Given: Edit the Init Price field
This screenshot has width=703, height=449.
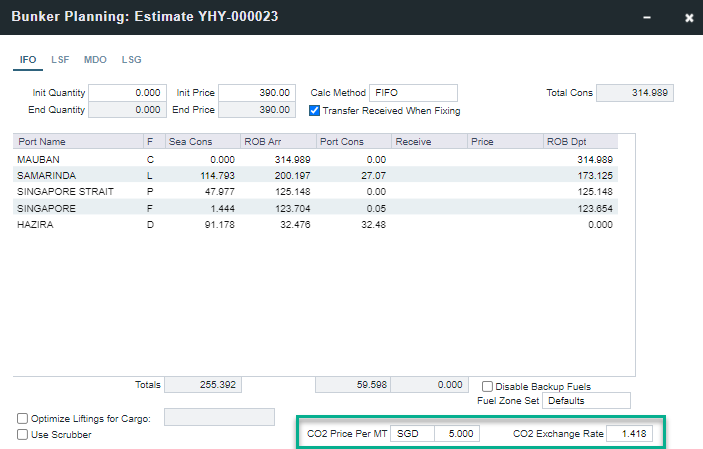Looking at the screenshot, I should point(257,93).
